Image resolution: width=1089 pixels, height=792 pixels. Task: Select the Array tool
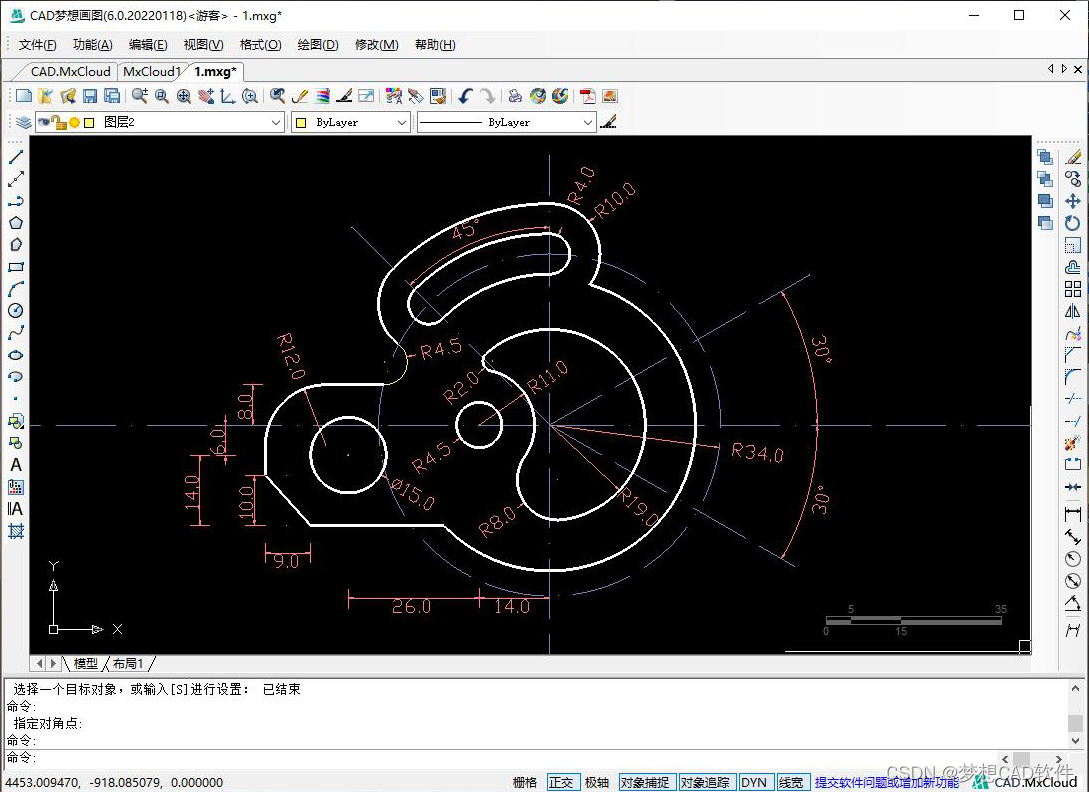pos(1073,289)
